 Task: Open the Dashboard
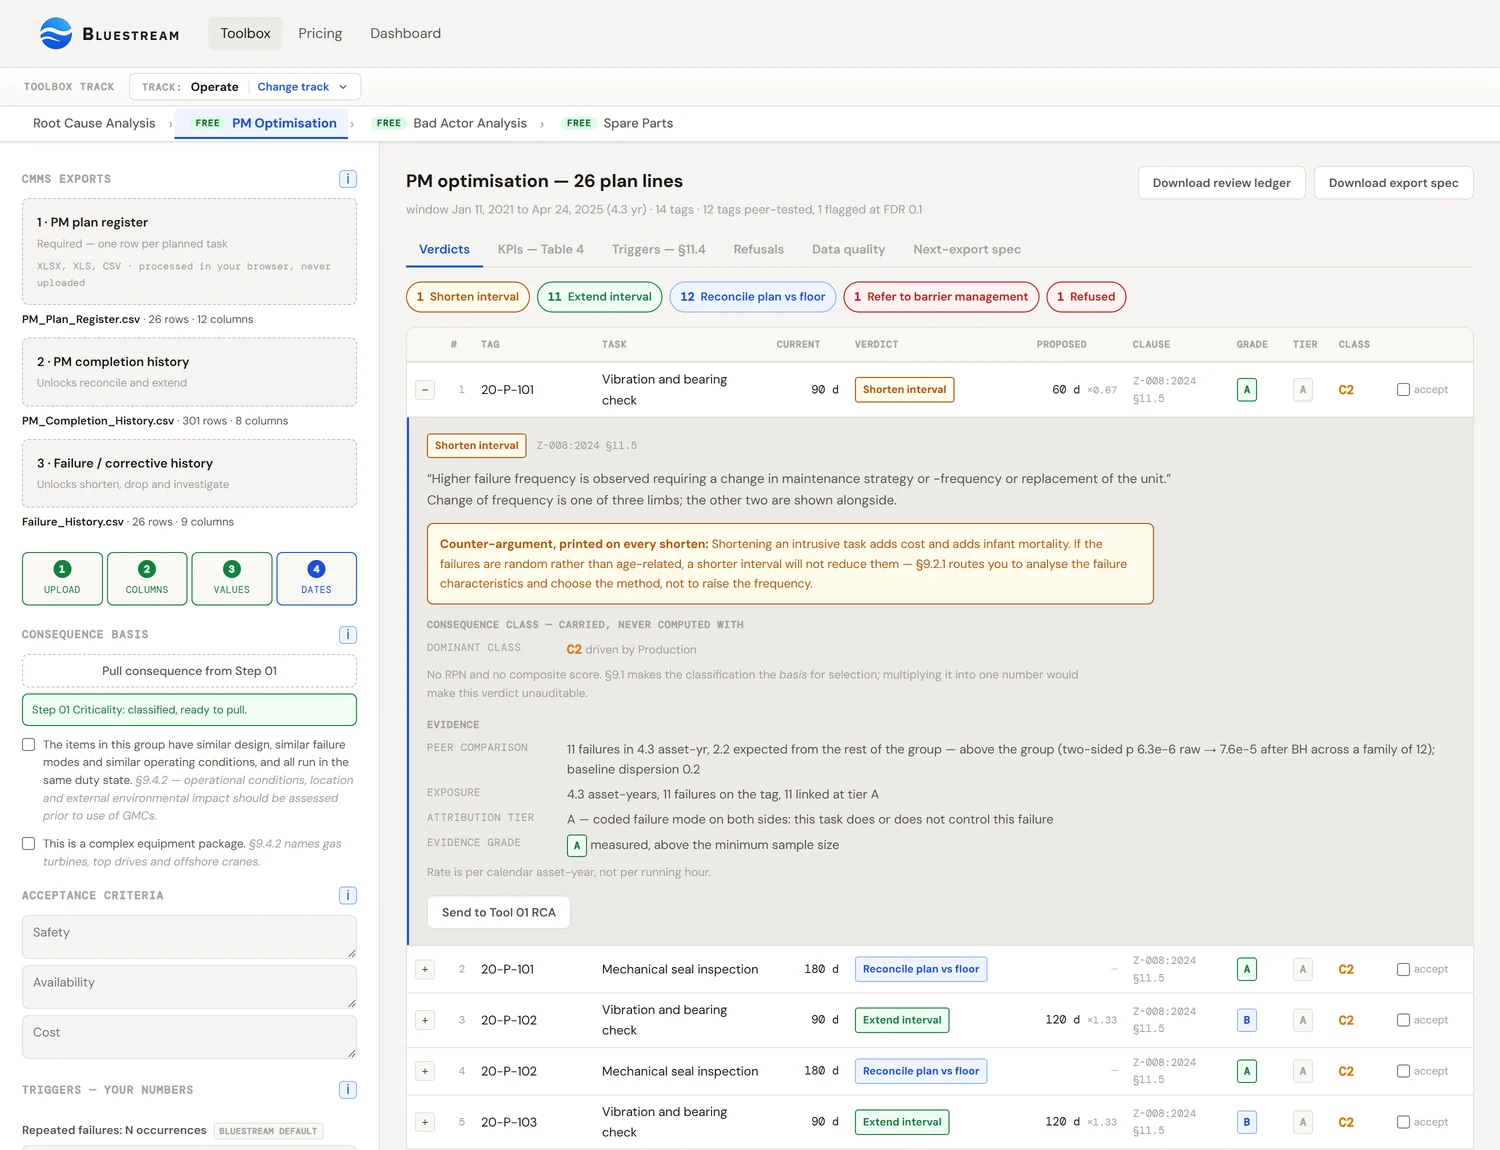coord(405,33)
